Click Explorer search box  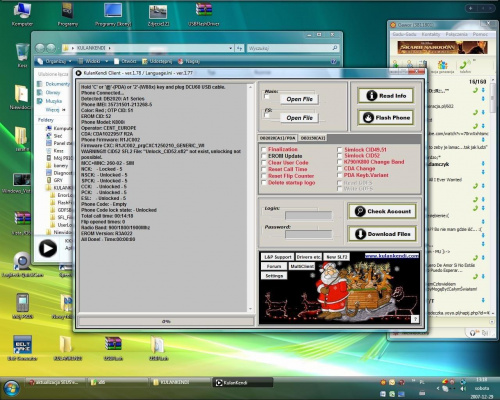click(x=293, y=48)
